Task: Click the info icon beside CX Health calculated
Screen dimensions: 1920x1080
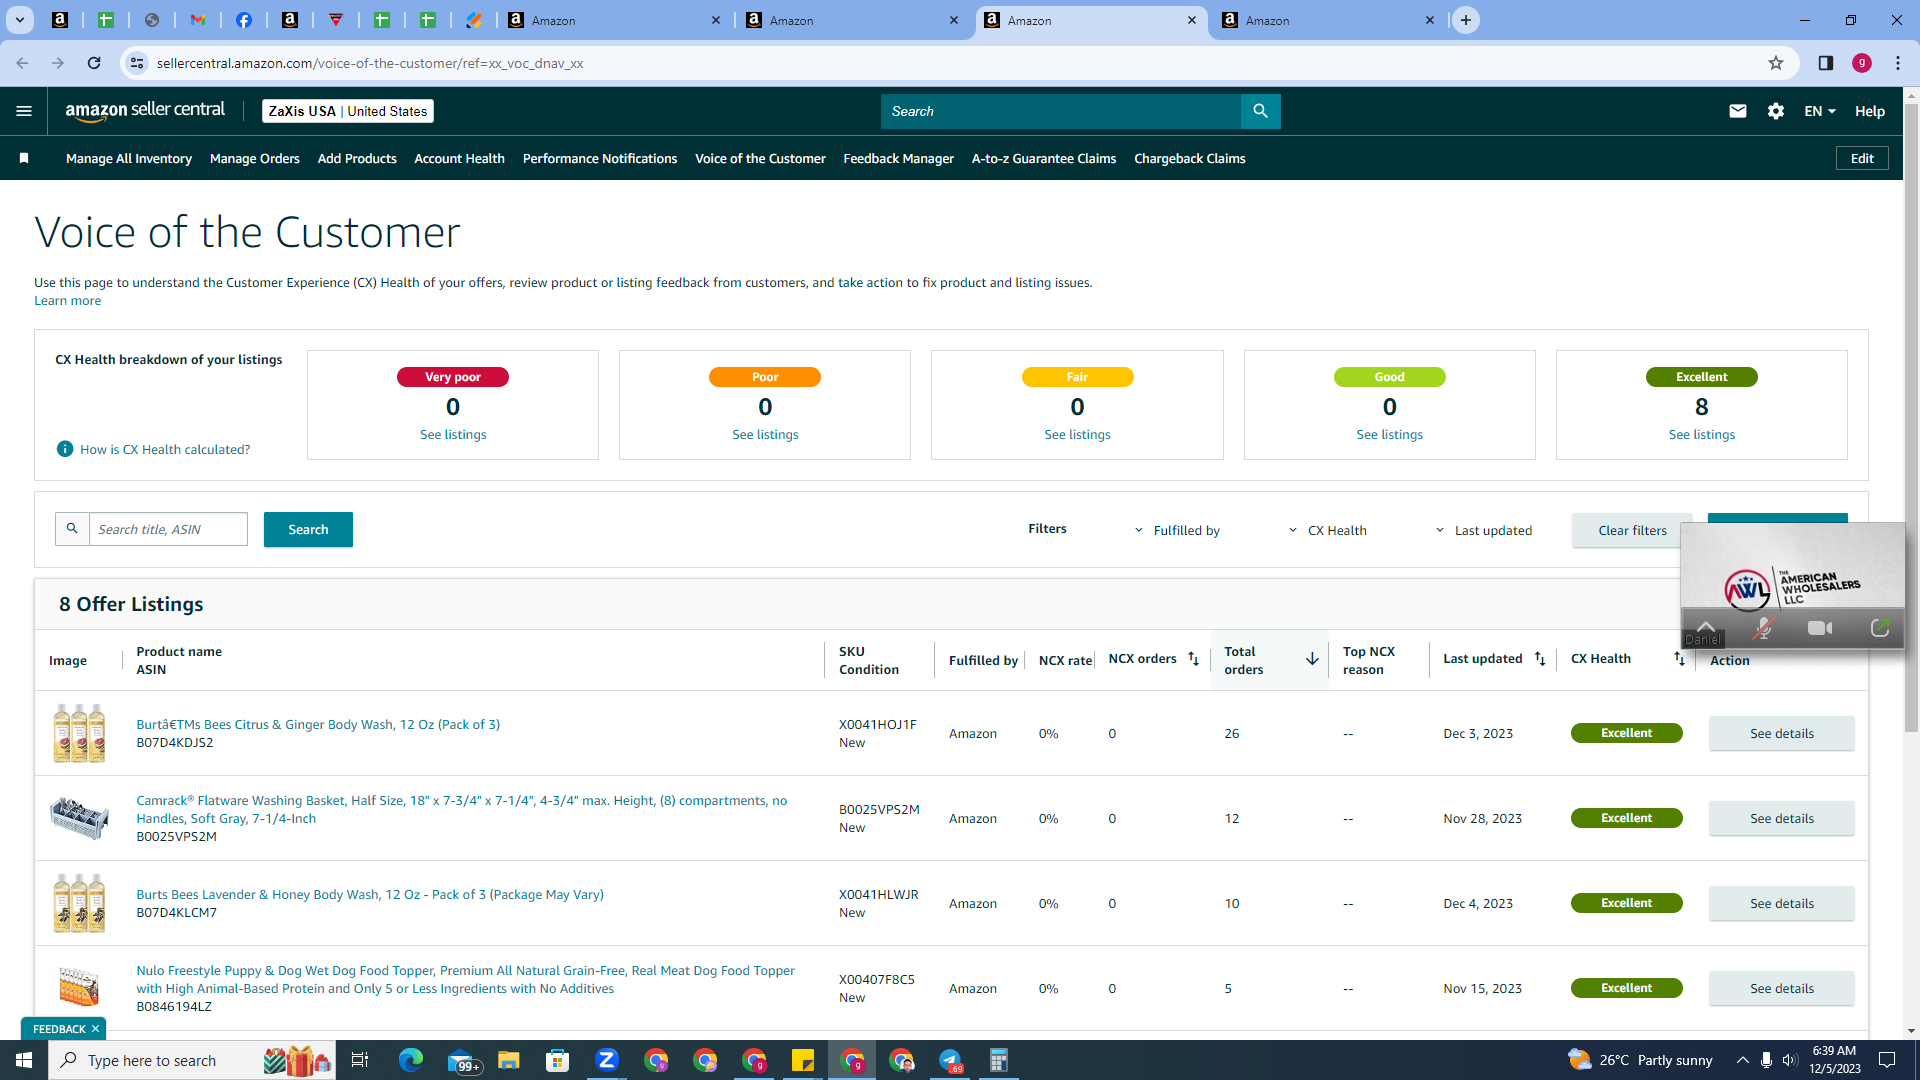Action: [65, 449]
